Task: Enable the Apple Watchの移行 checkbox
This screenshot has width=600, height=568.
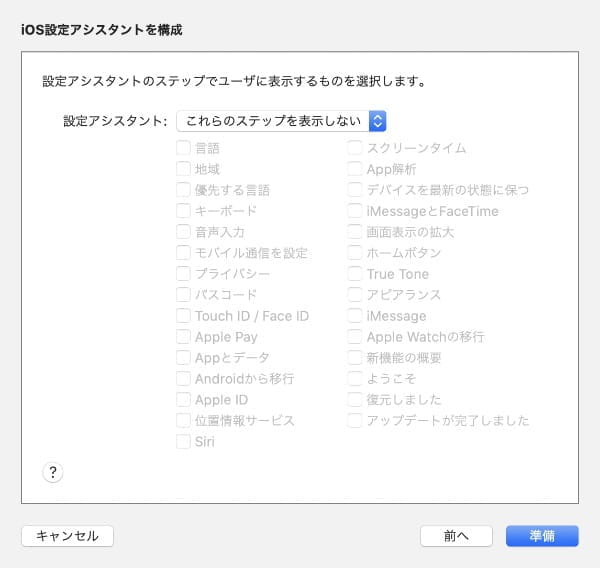Action: pyautogui.click(x=355, y=337)
